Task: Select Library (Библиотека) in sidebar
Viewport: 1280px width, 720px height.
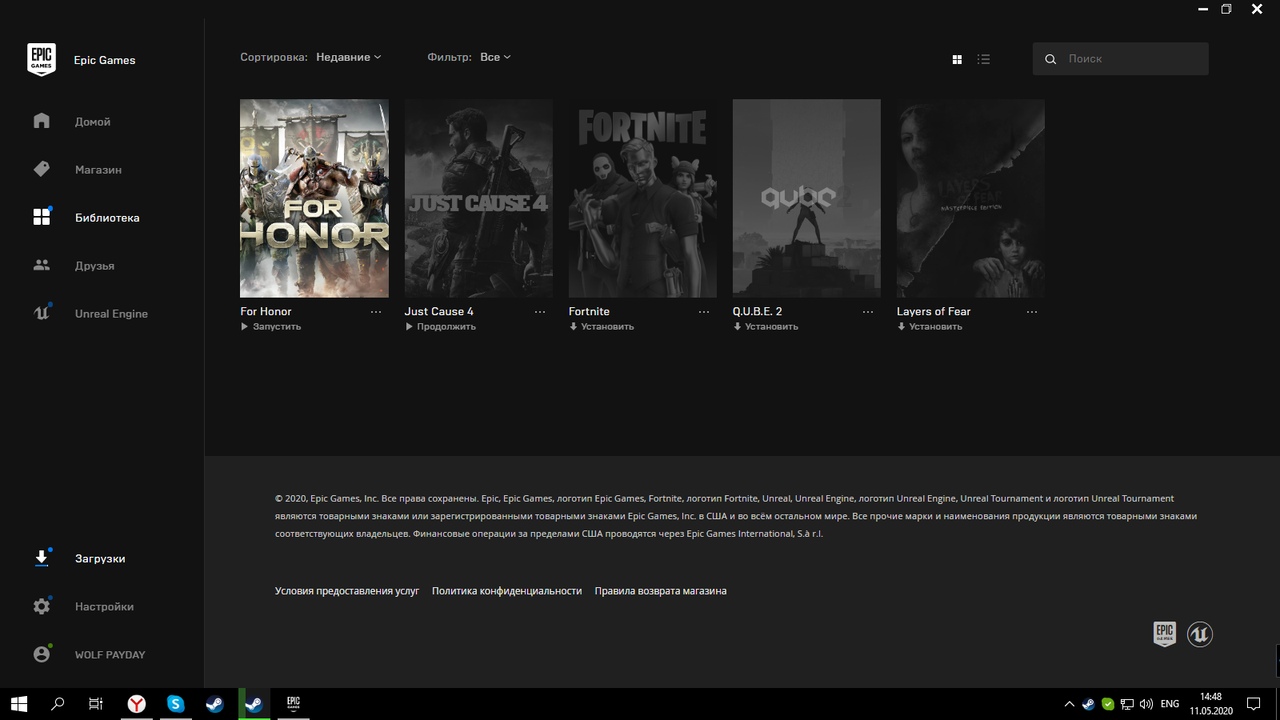Action: coord(107,218)
